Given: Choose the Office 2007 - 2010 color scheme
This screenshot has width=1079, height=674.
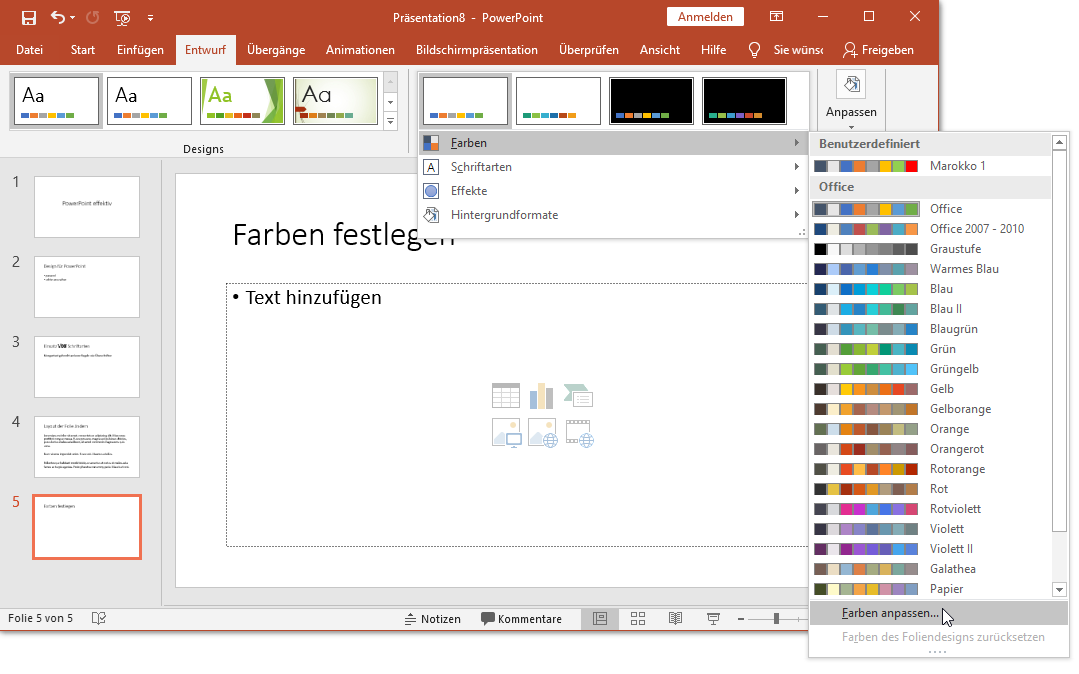Looking at the screenshot, I should point(931,229).
